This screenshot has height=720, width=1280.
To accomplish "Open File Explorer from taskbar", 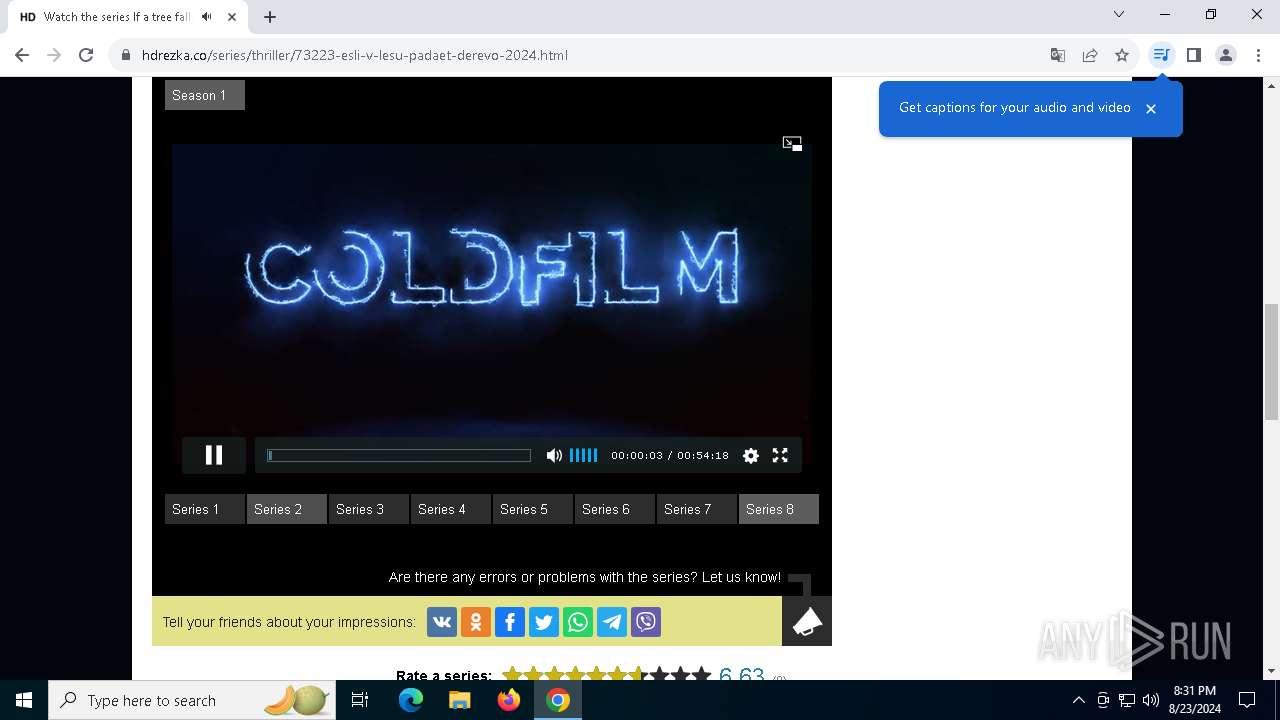I will coord(459,700).
